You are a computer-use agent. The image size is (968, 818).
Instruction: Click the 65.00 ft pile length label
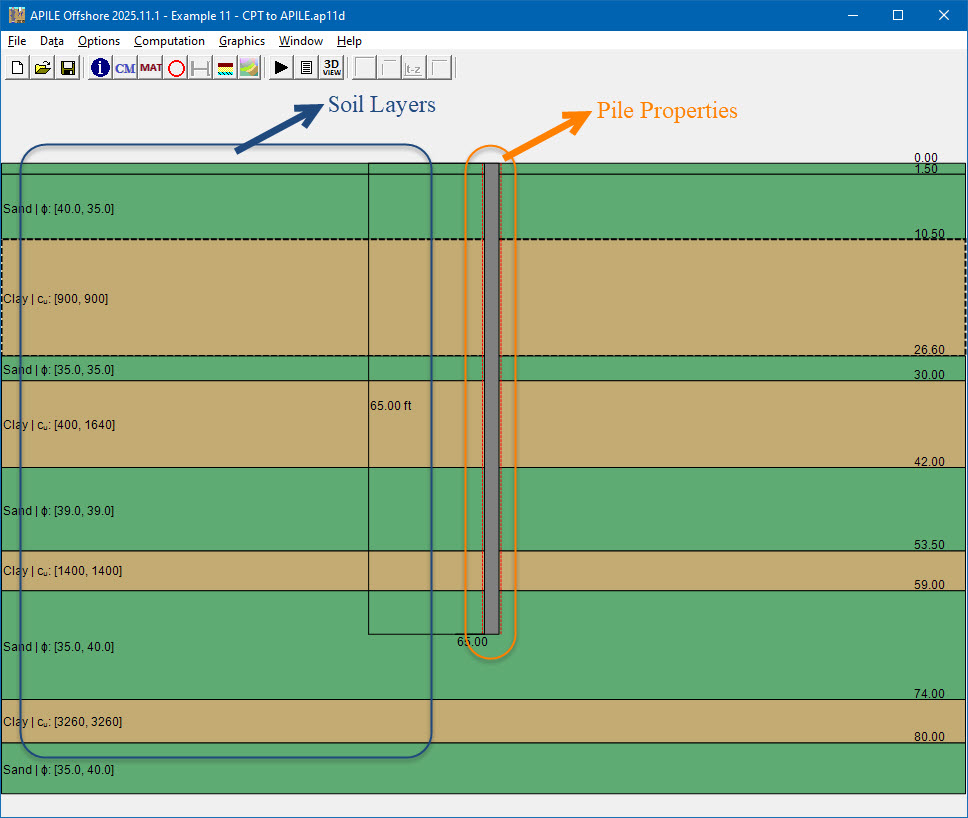point(393,406)
